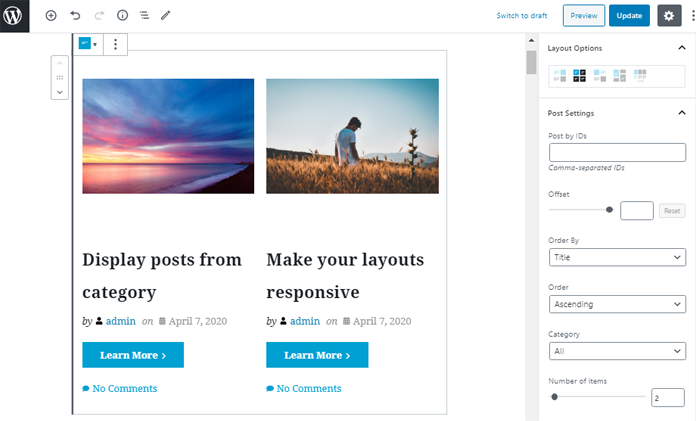
Task: Select third layout option with image left
Action: (x=600, y=75)
